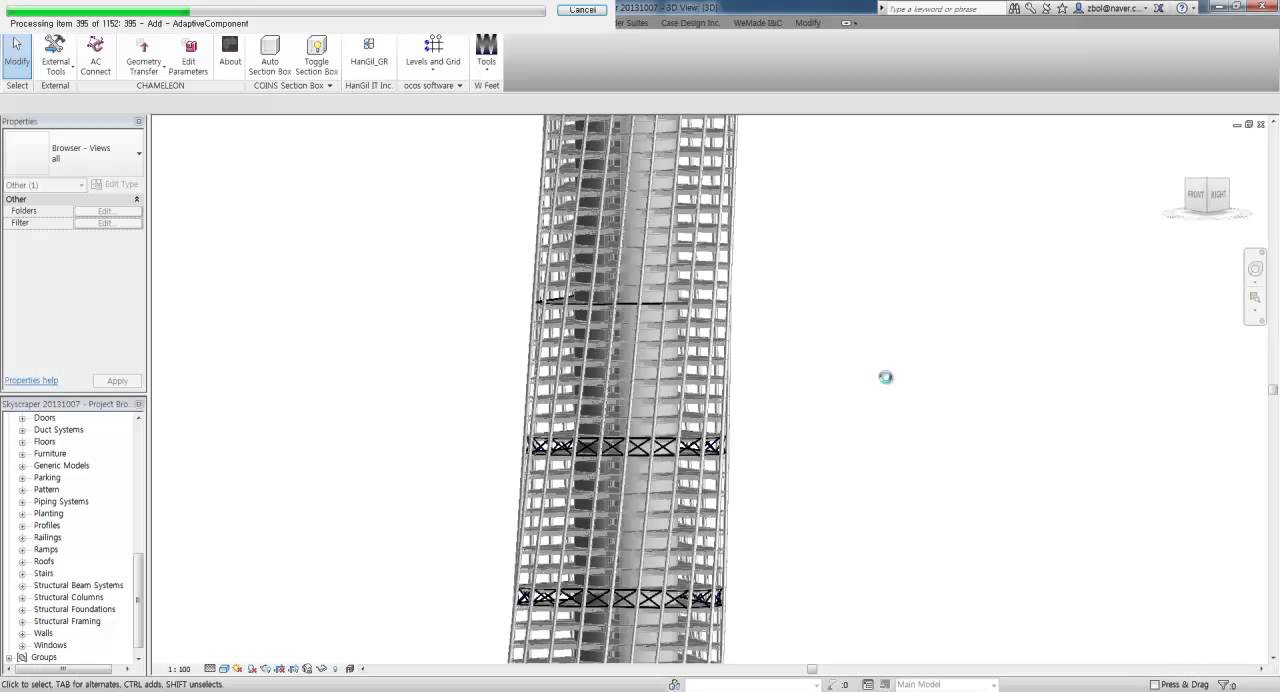Open the Select panel menu
This screenshot has height=692, width=1280.
coord(17,86)
